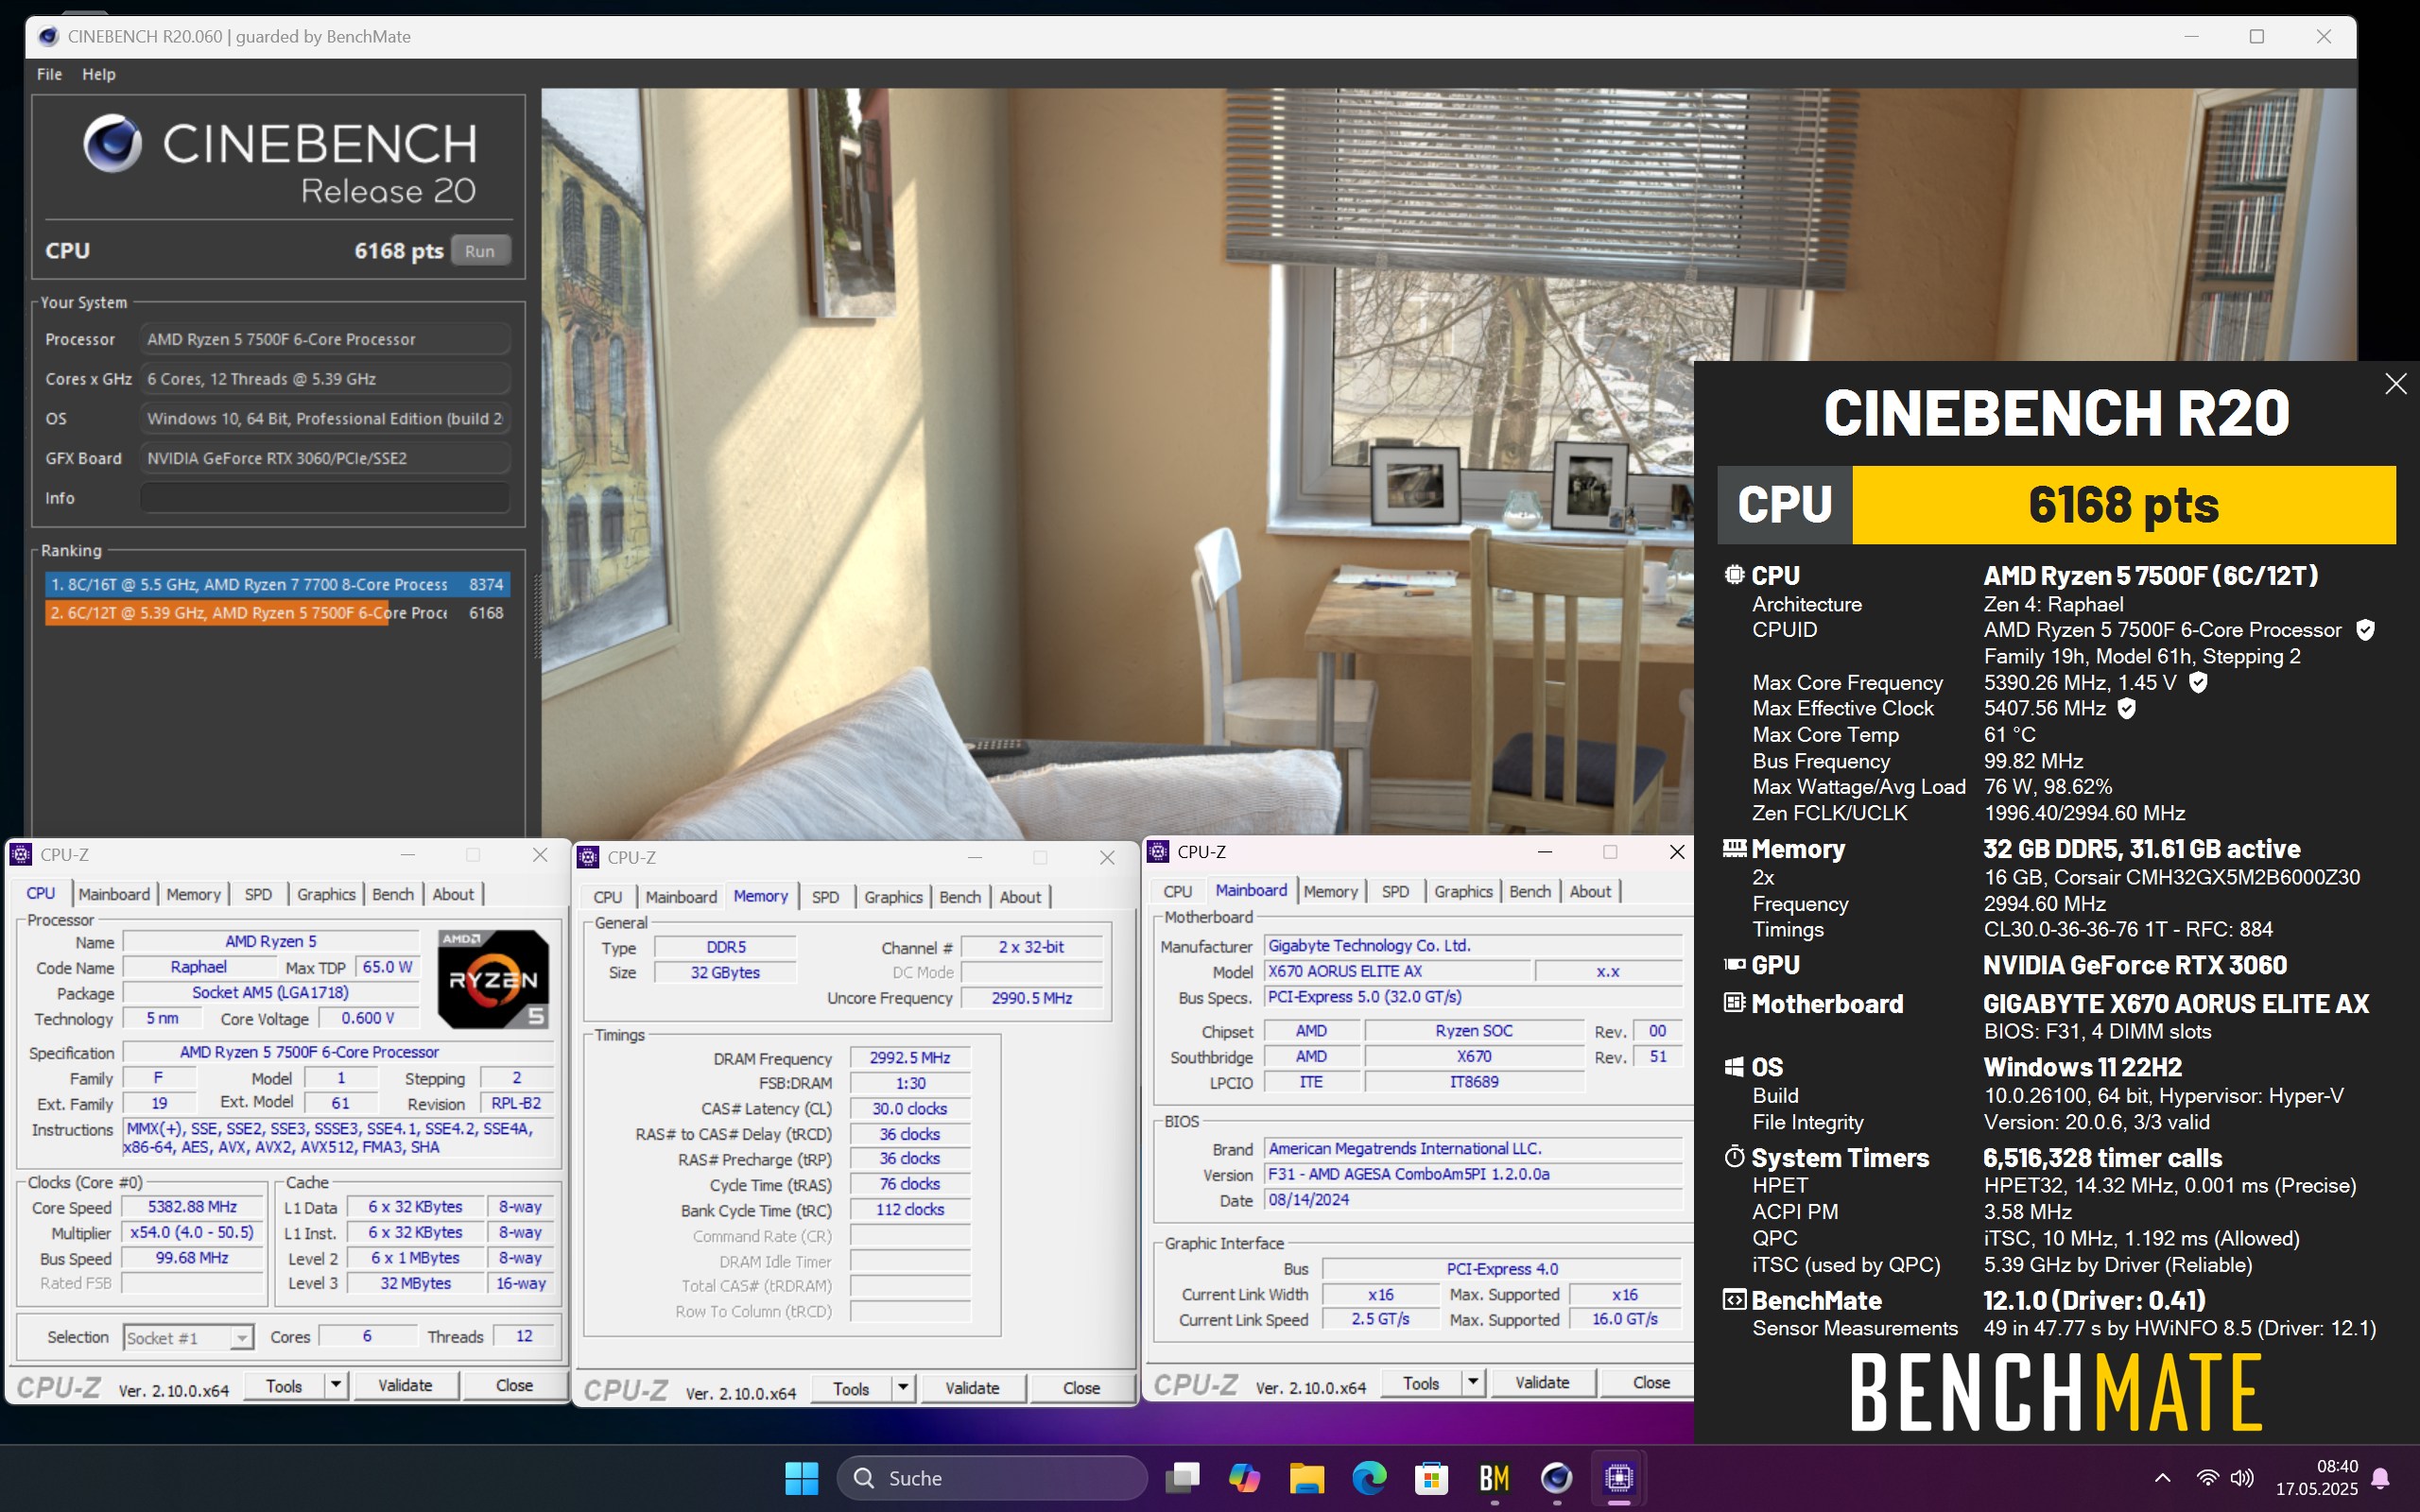
Task: Select ranking entry Ryzen 5 7500F 6168
Action: pyautogui.click(x=277, y=613)
